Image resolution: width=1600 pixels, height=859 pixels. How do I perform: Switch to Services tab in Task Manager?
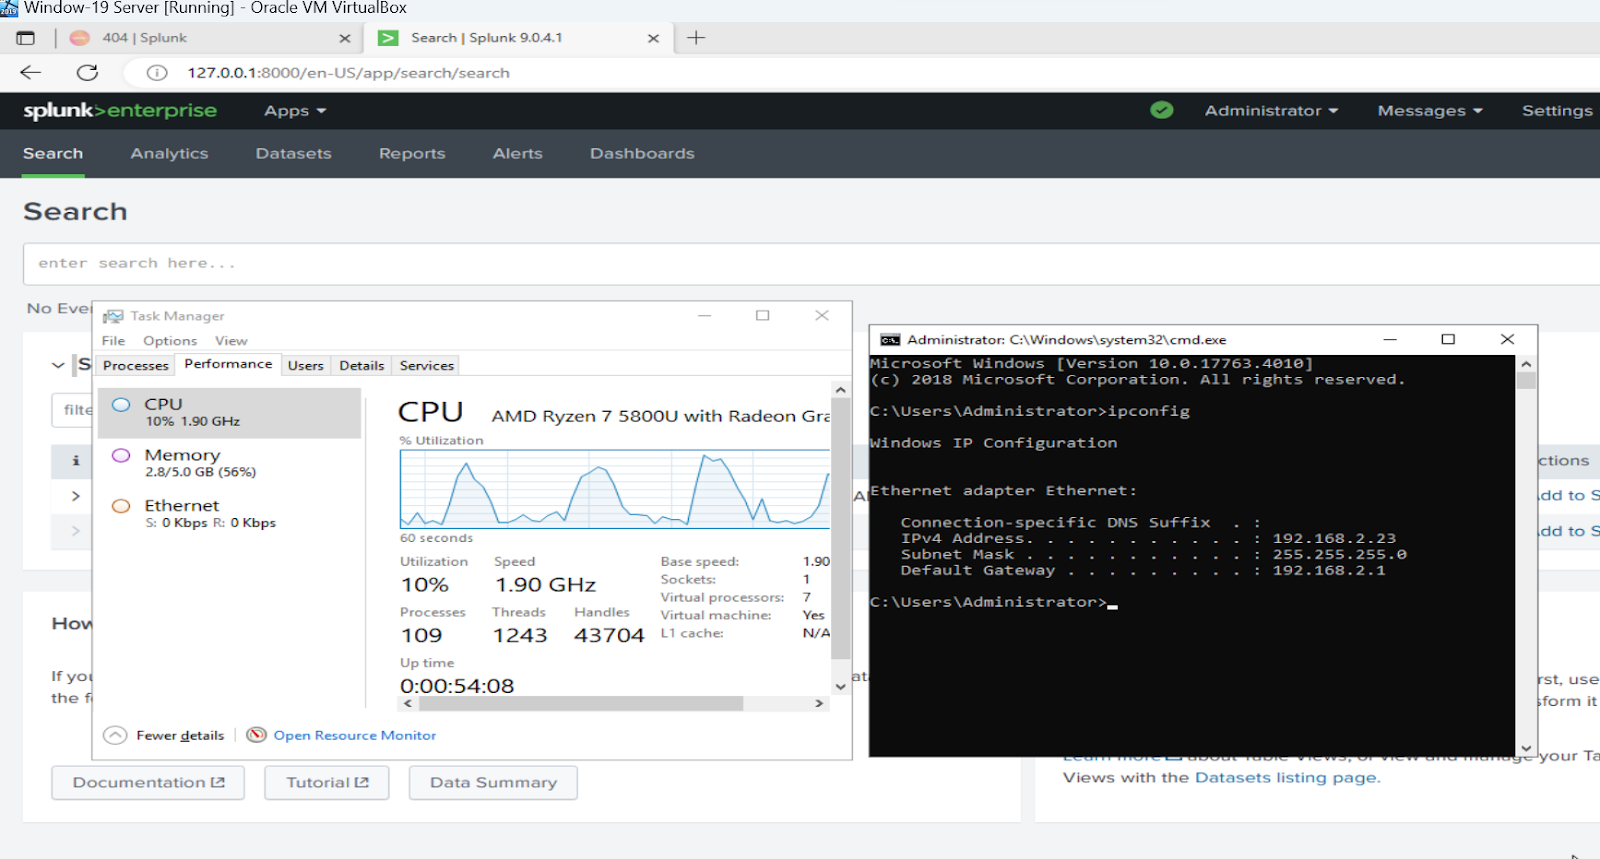point(427,366)
